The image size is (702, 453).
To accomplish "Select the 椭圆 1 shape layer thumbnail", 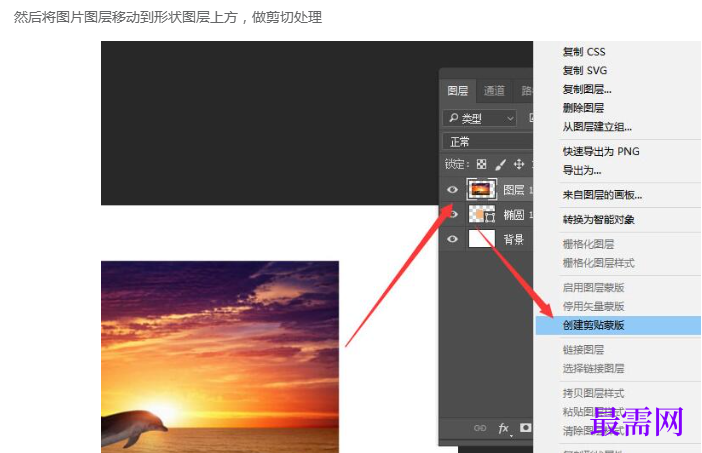I will [x=482, y=214].
